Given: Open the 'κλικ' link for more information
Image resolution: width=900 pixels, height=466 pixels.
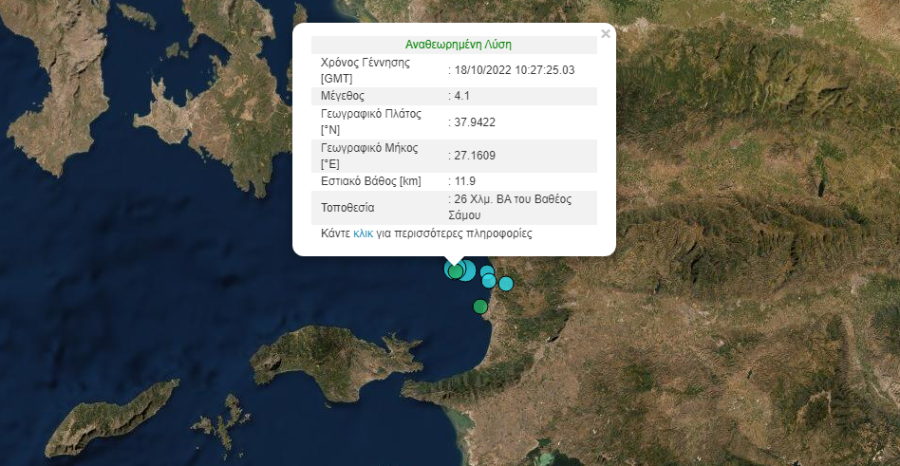Looking at the screenshot, I should (363, 234).
